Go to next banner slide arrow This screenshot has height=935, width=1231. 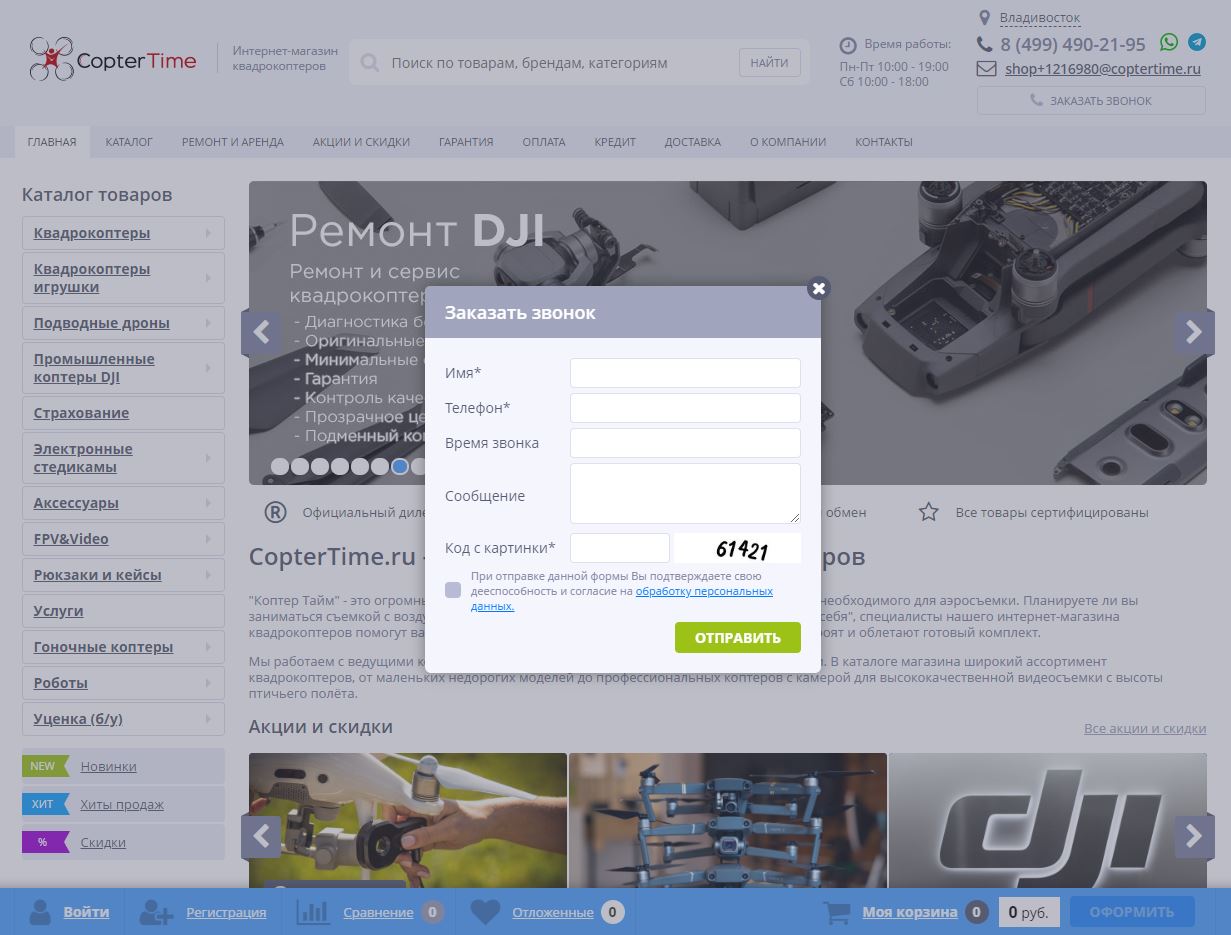pos(1194,332)
